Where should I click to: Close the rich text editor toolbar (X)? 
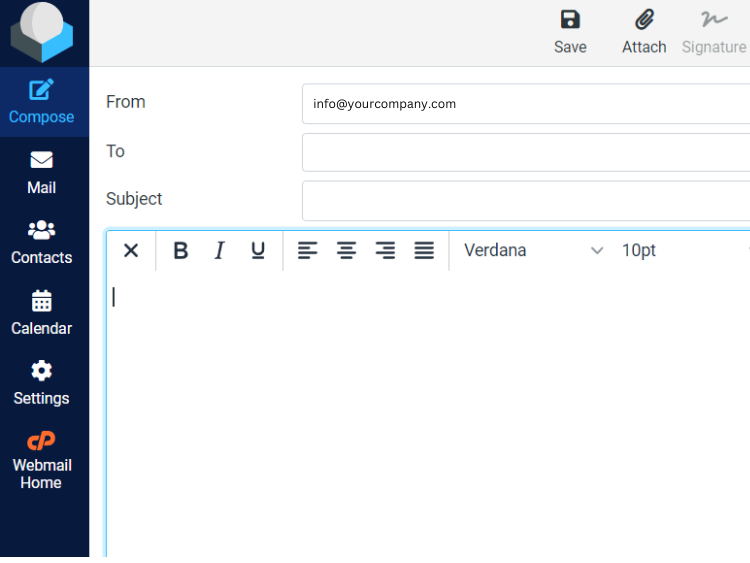click(x=131, y=250)
